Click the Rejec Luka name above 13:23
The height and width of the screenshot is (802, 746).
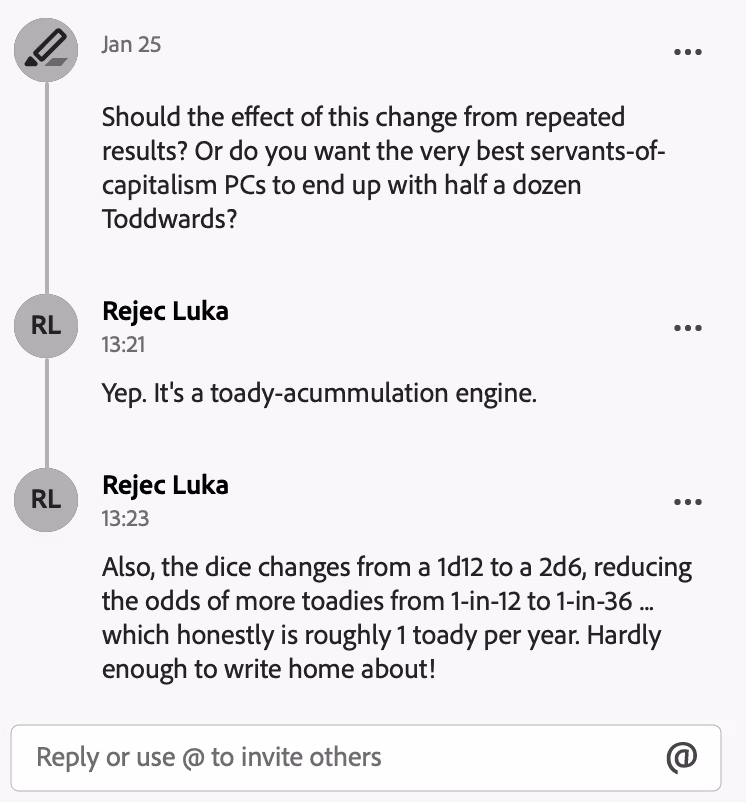pos(165,485)
